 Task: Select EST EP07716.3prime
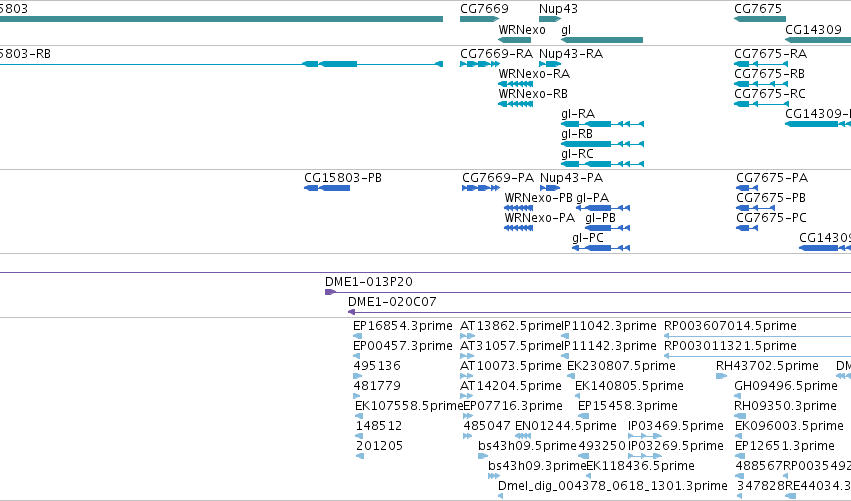(512, 407)
